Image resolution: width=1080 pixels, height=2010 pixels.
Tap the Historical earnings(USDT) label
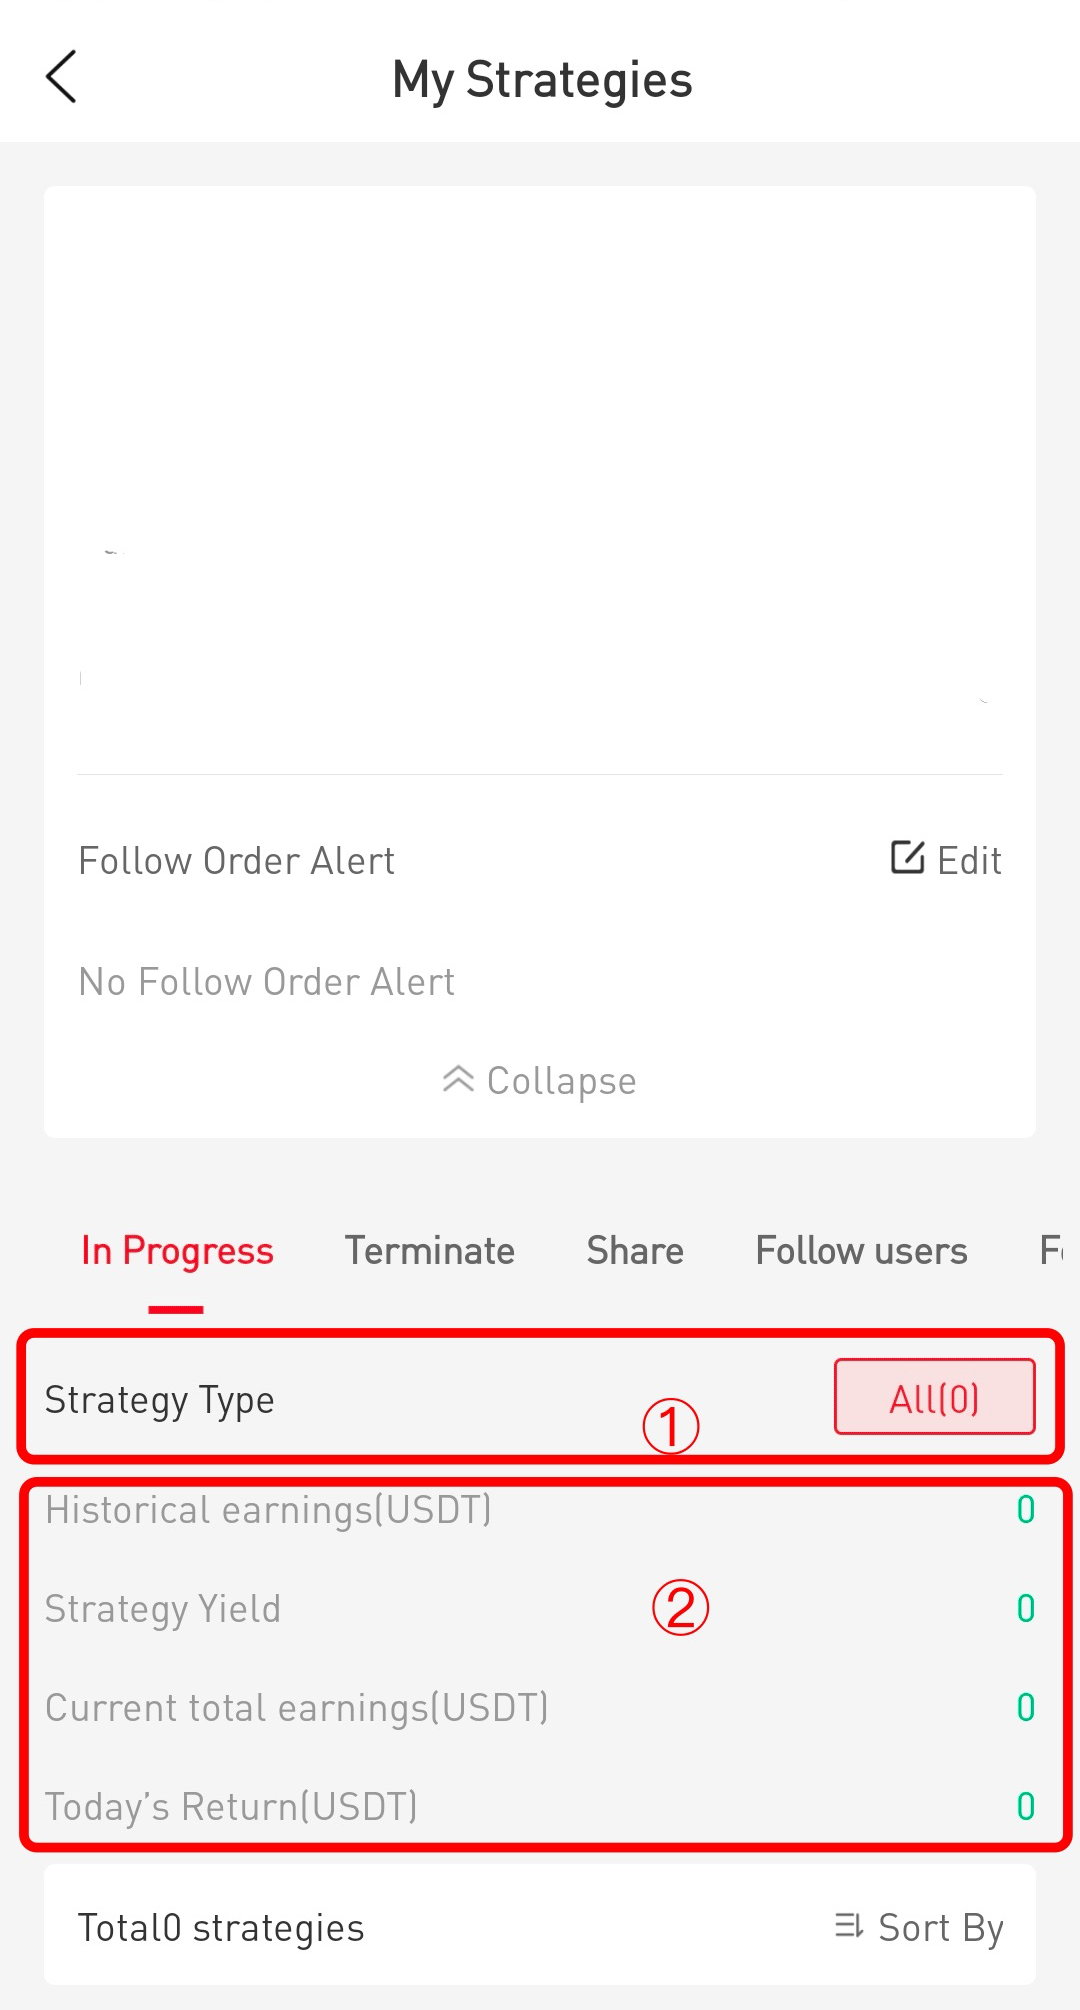coord(268,1510)
